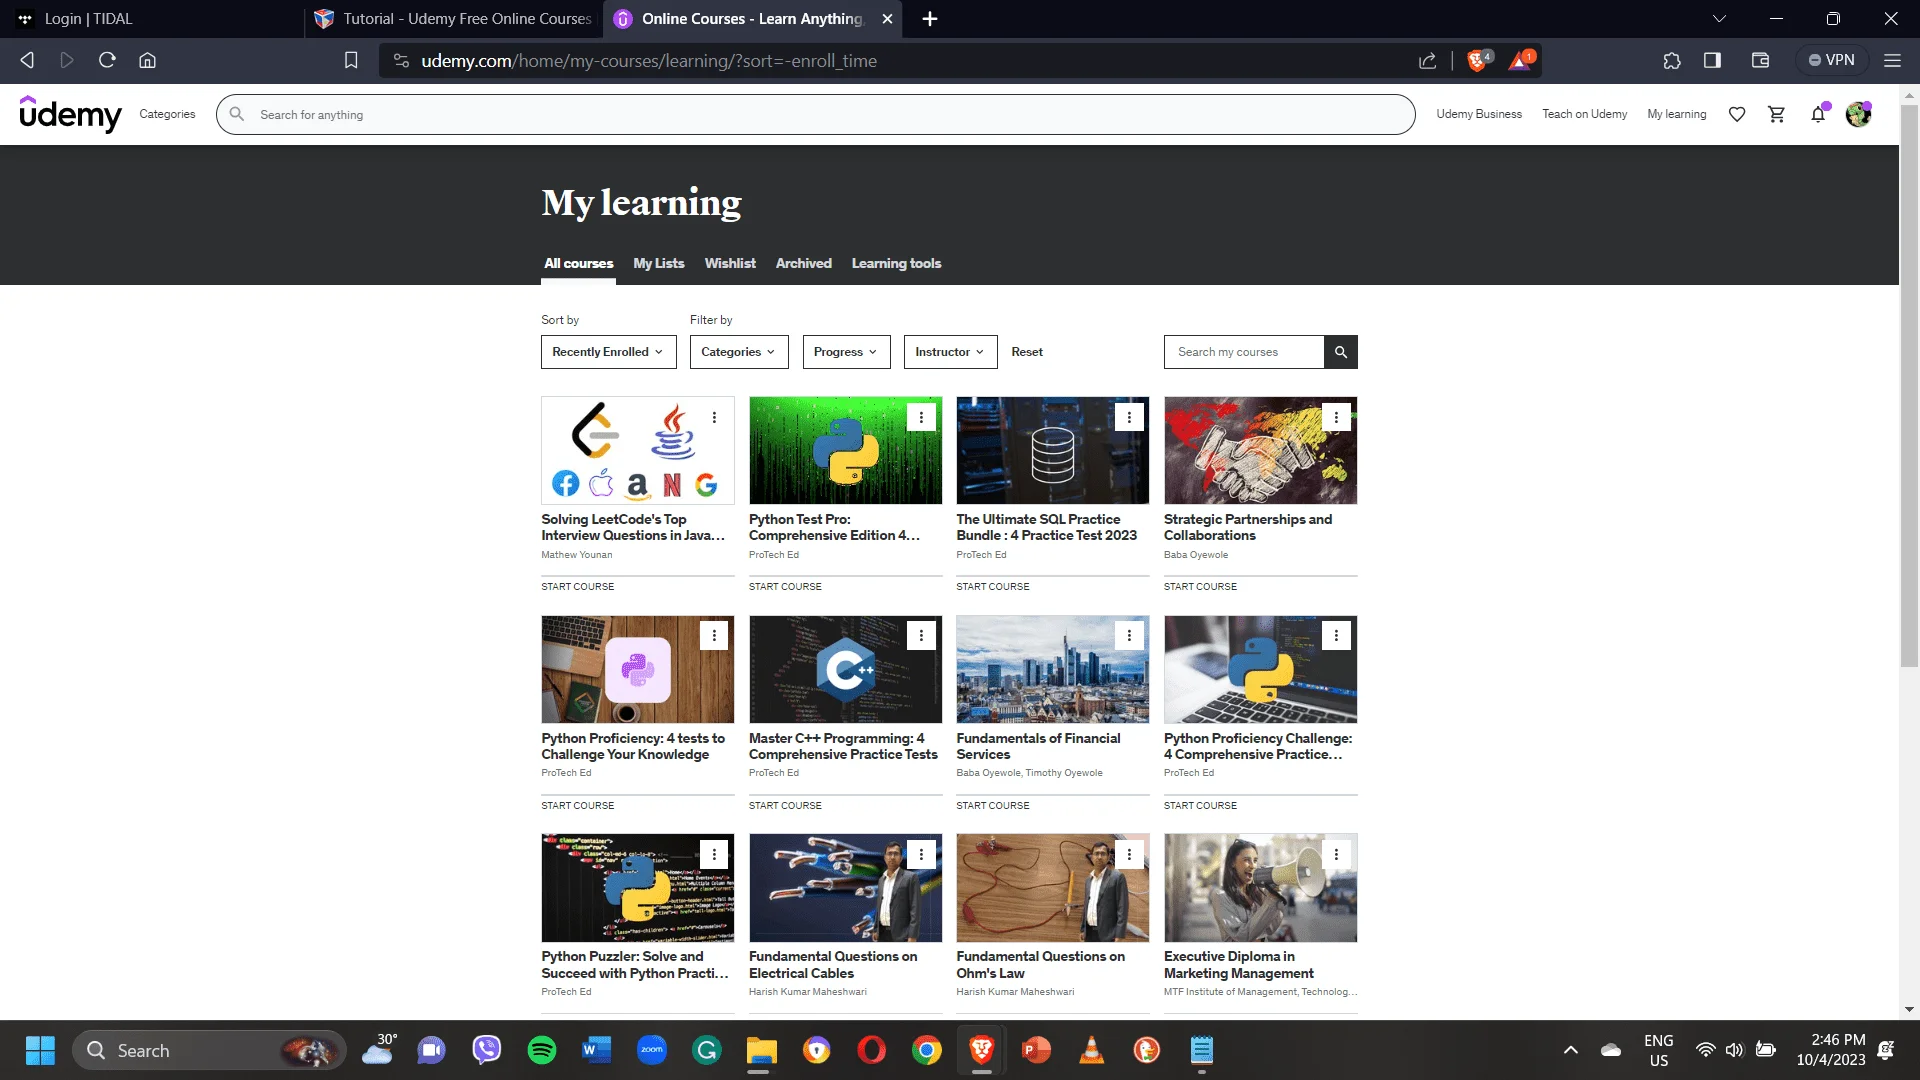This screenshot has width=1920, height=1080.
Task: Toggle the browser sidebar panel icon
Action: tap(1712, 60)
